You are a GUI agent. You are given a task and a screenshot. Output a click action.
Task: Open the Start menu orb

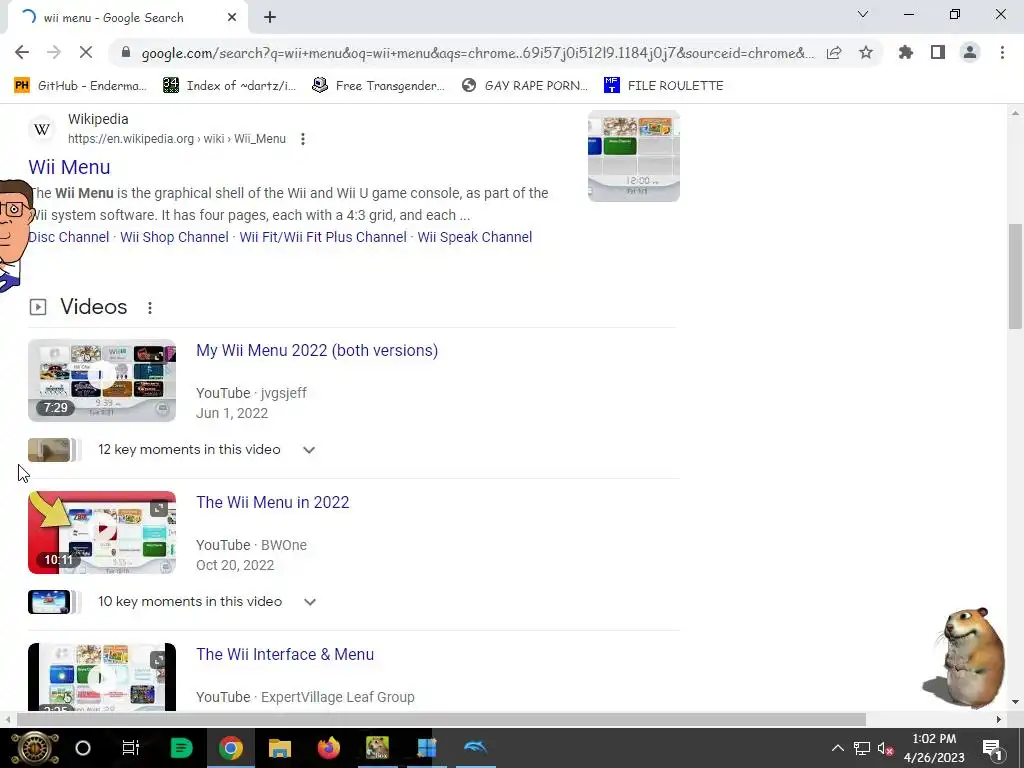point(35,748)
